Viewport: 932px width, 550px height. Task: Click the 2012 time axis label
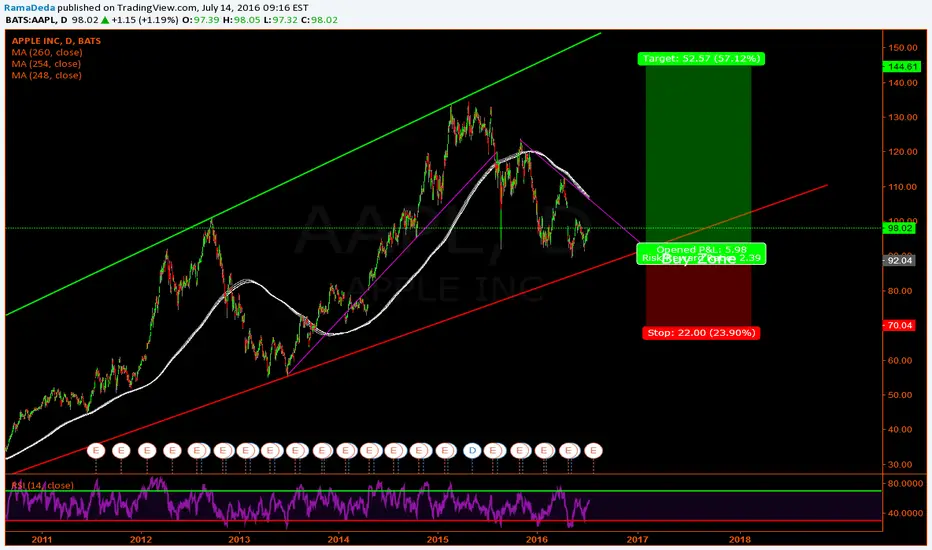tap(141, 539)
